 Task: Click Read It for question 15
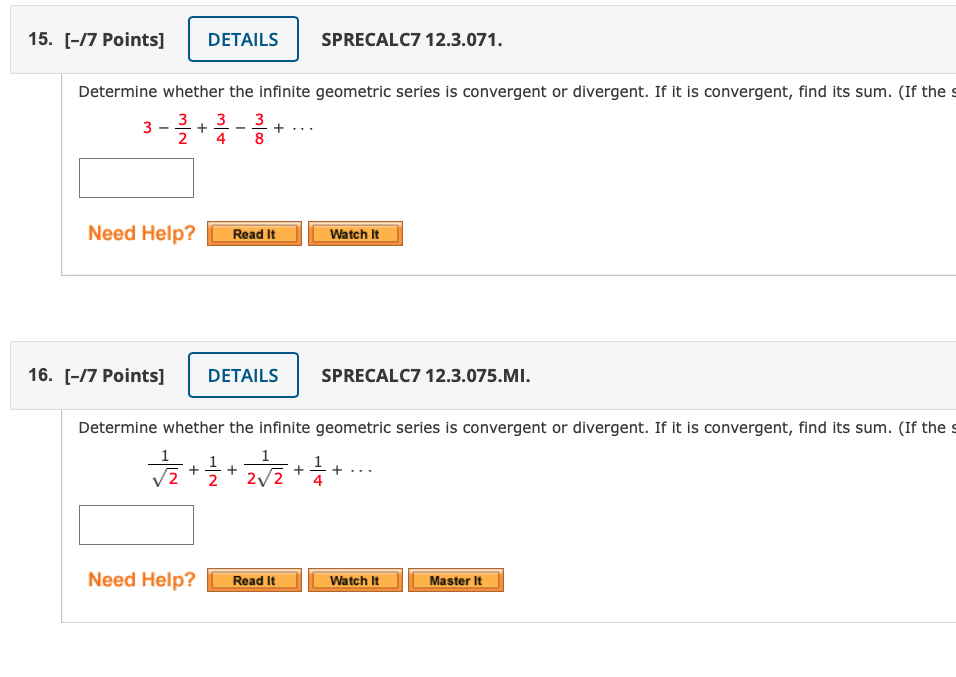[253, 233]
